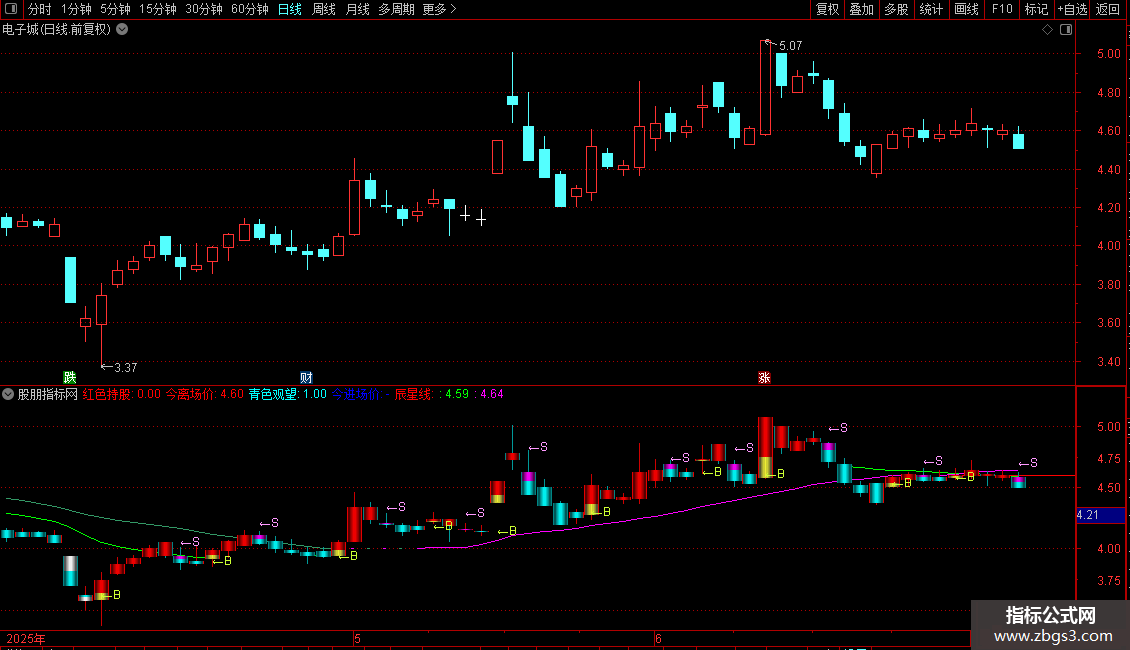Click 青色观望: 1.00 indicator value

pos(288,394)
